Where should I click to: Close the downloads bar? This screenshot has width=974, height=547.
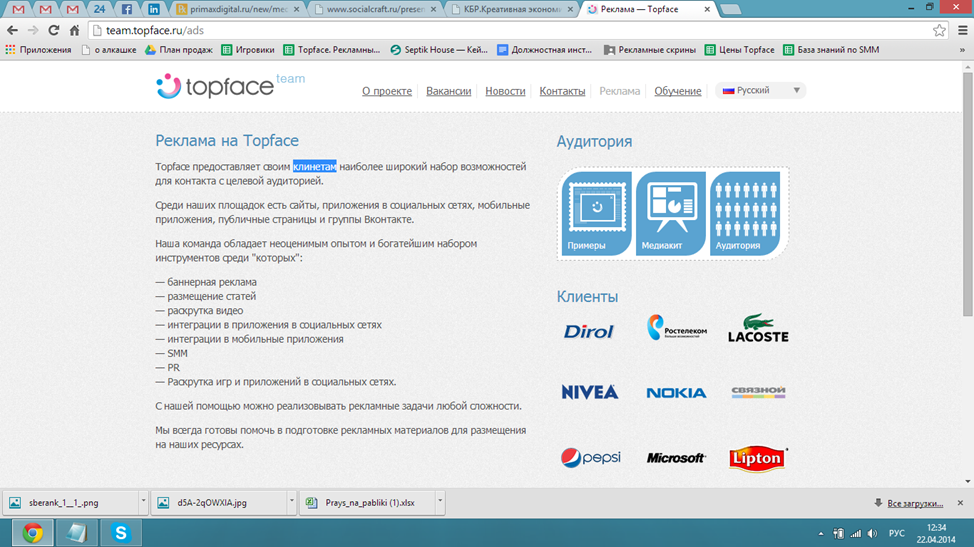(960, 503)
